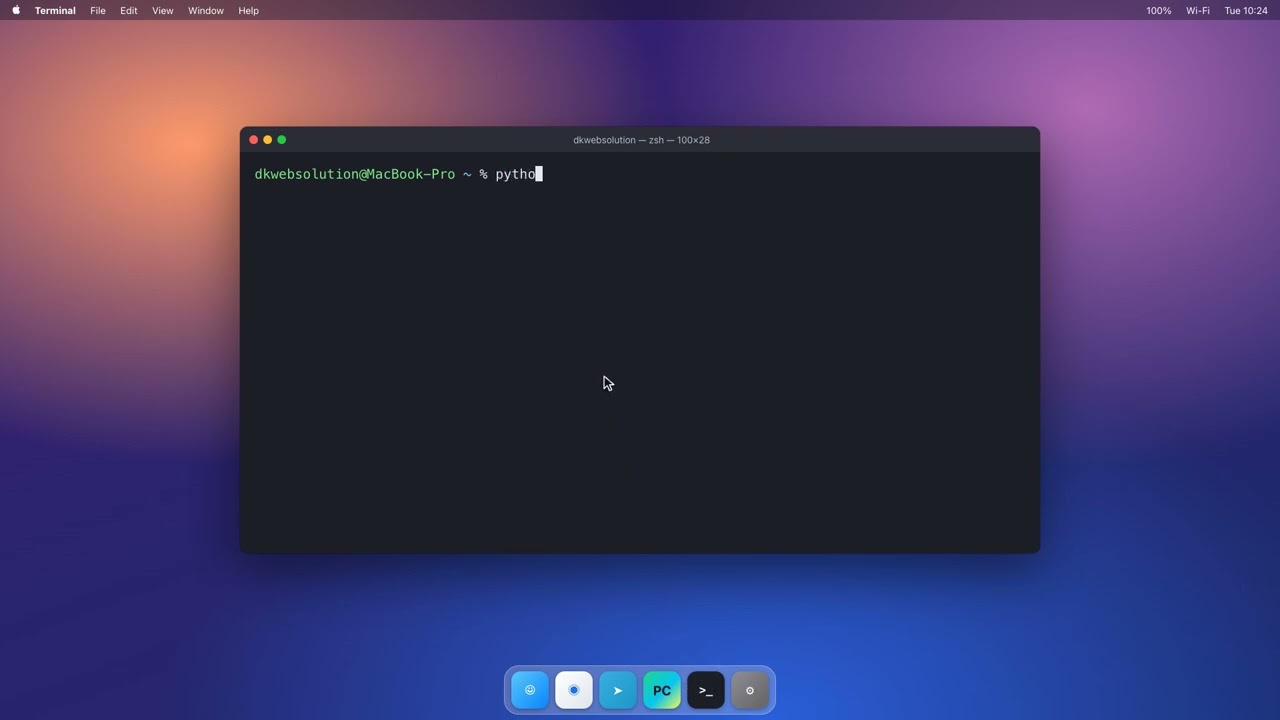This screenshot has height=720, width=1280.
Task: Click the Terminal window title text
Action: point(641,140)
